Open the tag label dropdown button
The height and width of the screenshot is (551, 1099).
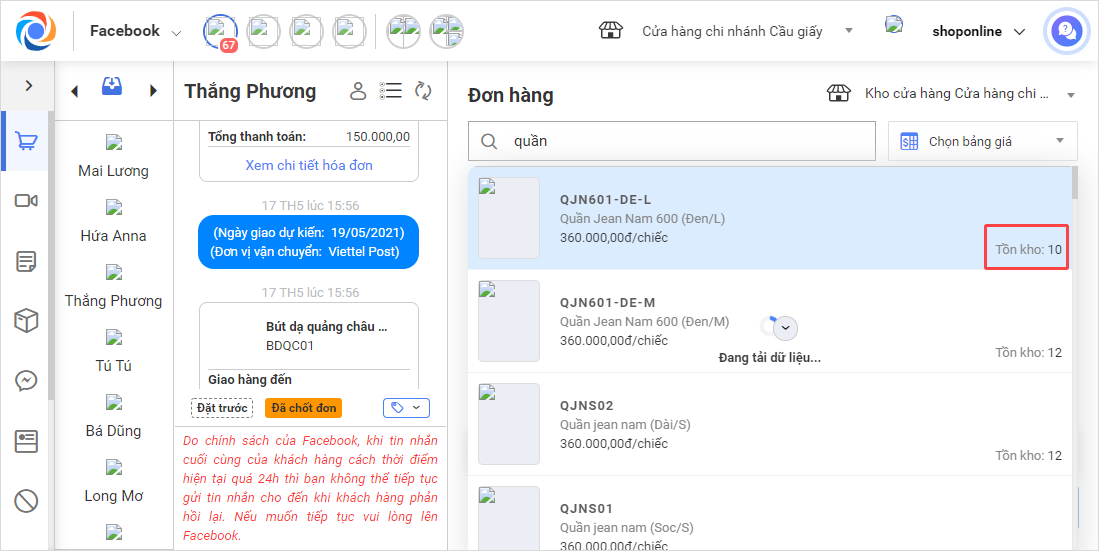[407, 408]
